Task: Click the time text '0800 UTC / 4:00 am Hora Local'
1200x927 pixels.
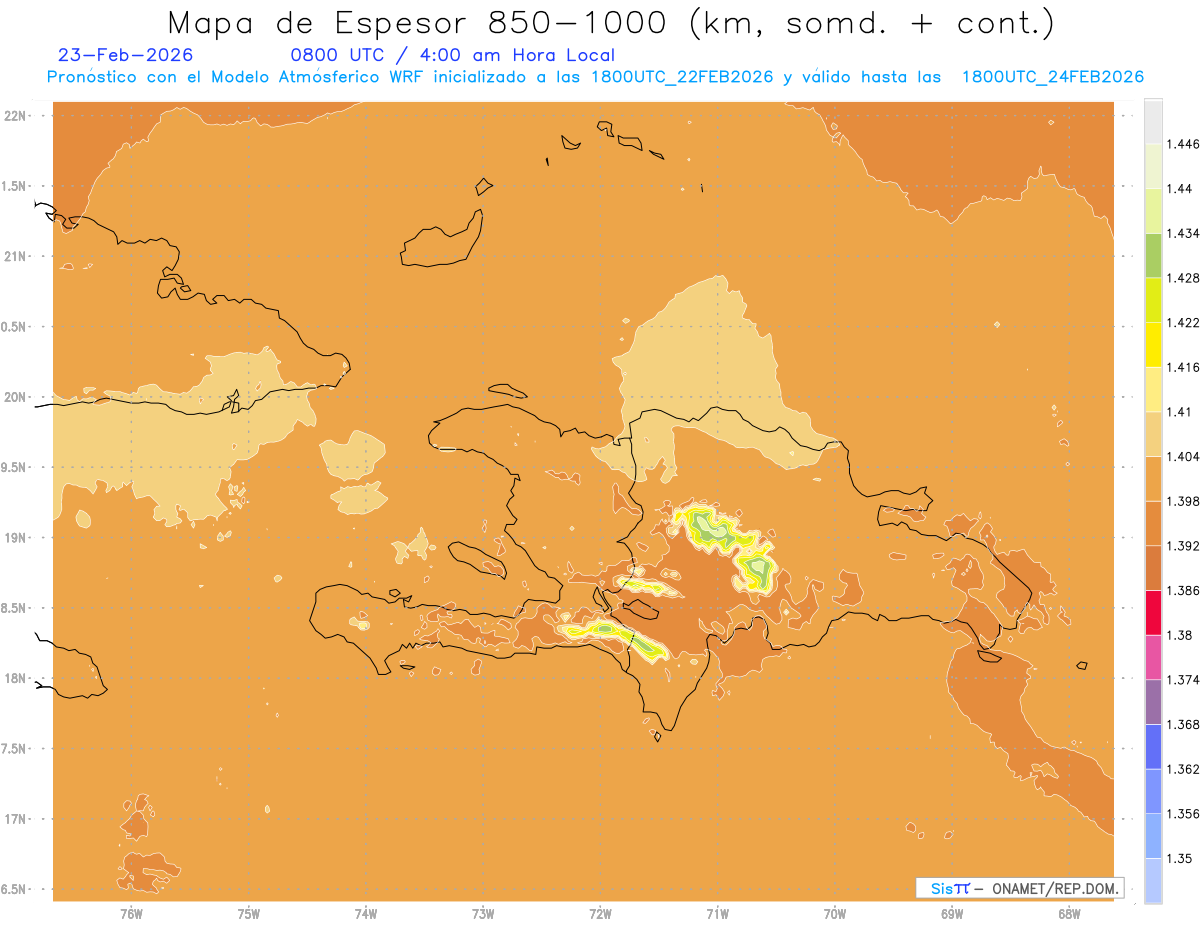Action: tap(452, 55)
